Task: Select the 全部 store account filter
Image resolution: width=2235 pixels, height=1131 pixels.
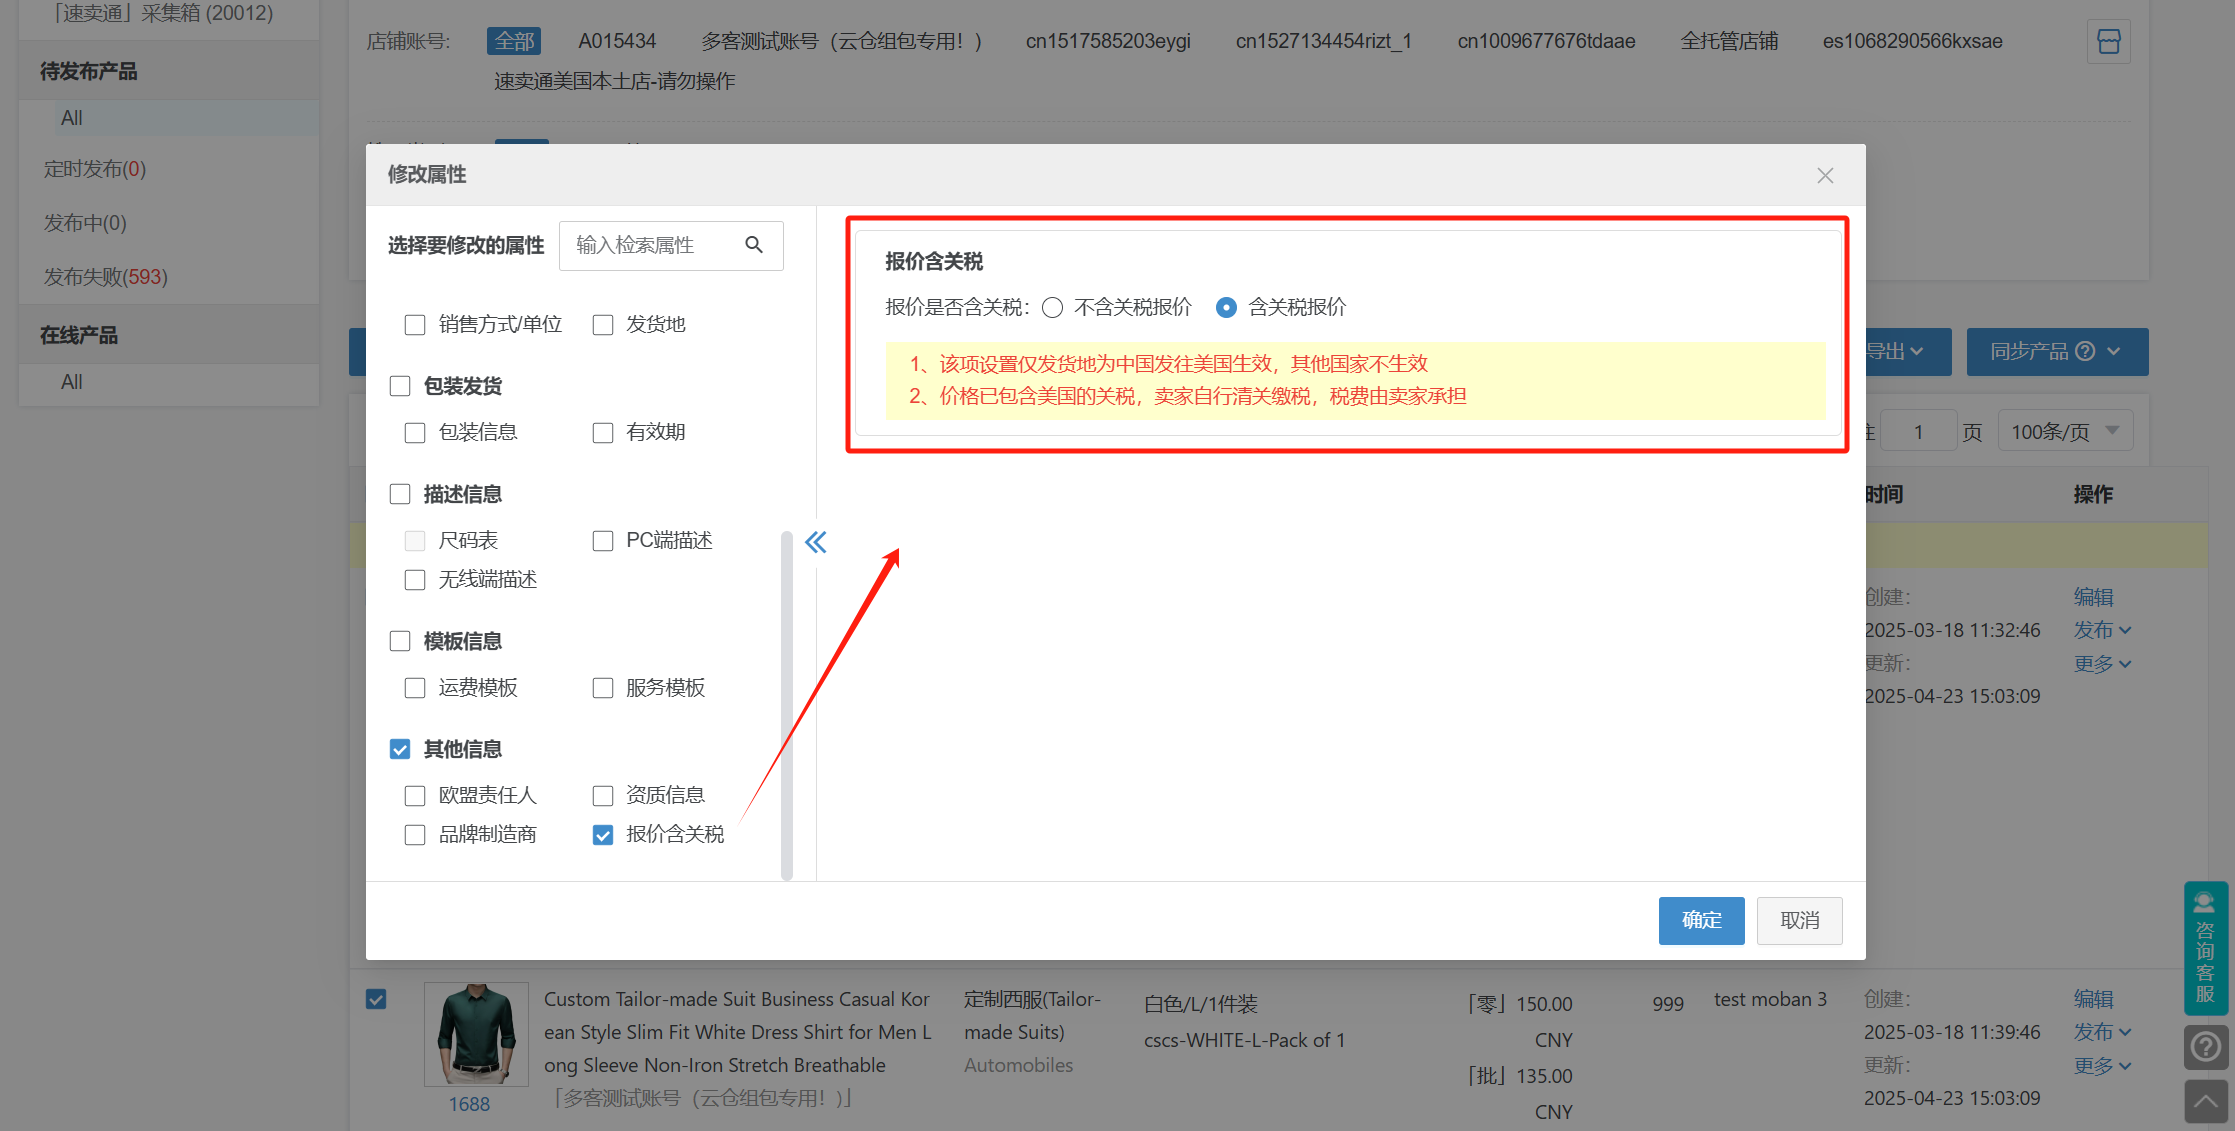Action: click(514, 41)
